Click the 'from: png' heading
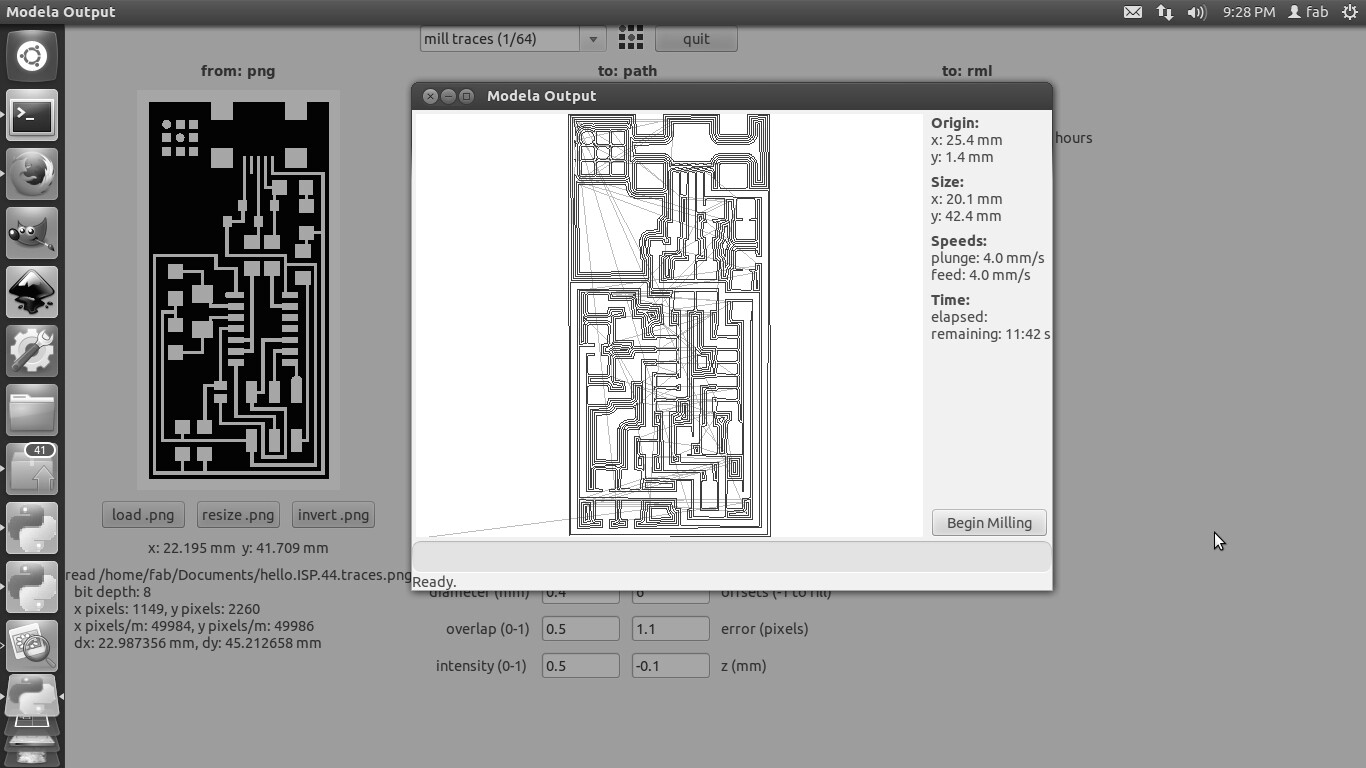This screenshot has height=768, width=1366. 238,71
